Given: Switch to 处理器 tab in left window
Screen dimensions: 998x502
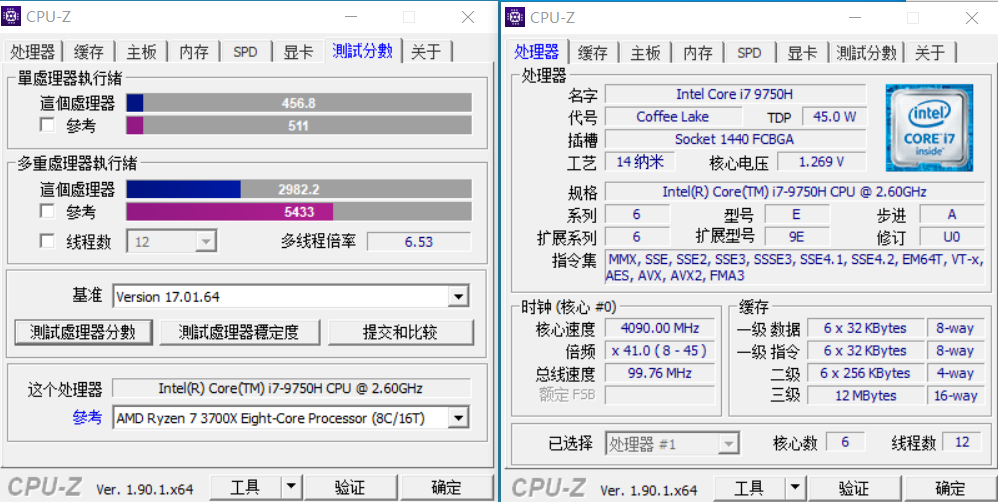Looking at the screenshot, I should (x=32, y=52).
